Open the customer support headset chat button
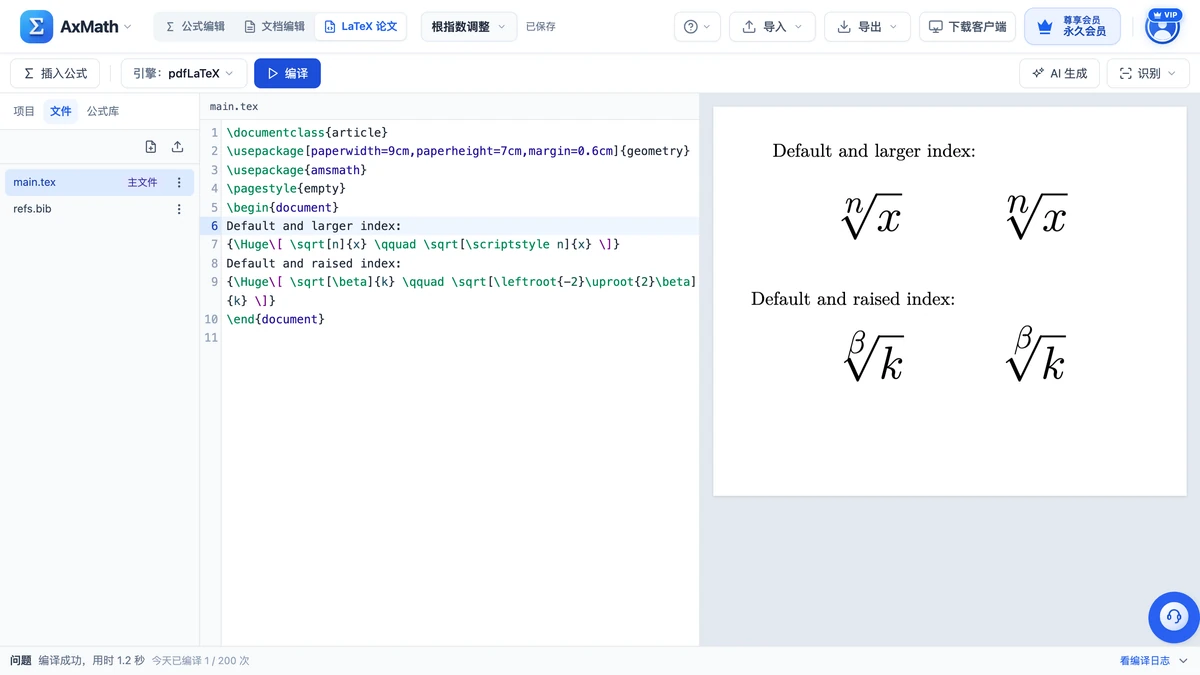 tap(1173, 617)
